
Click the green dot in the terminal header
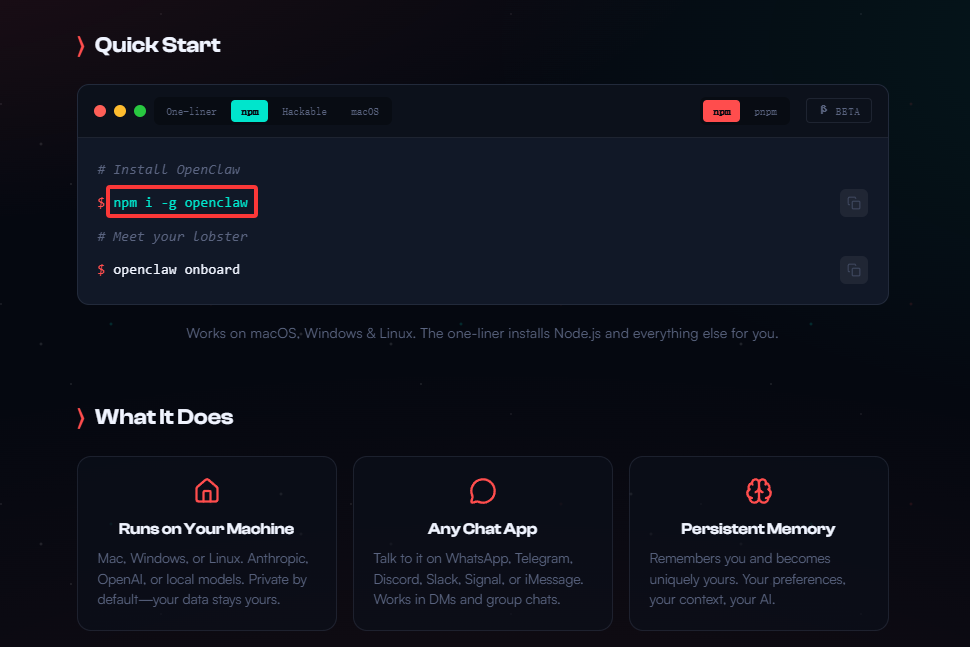tap(140, 111)
